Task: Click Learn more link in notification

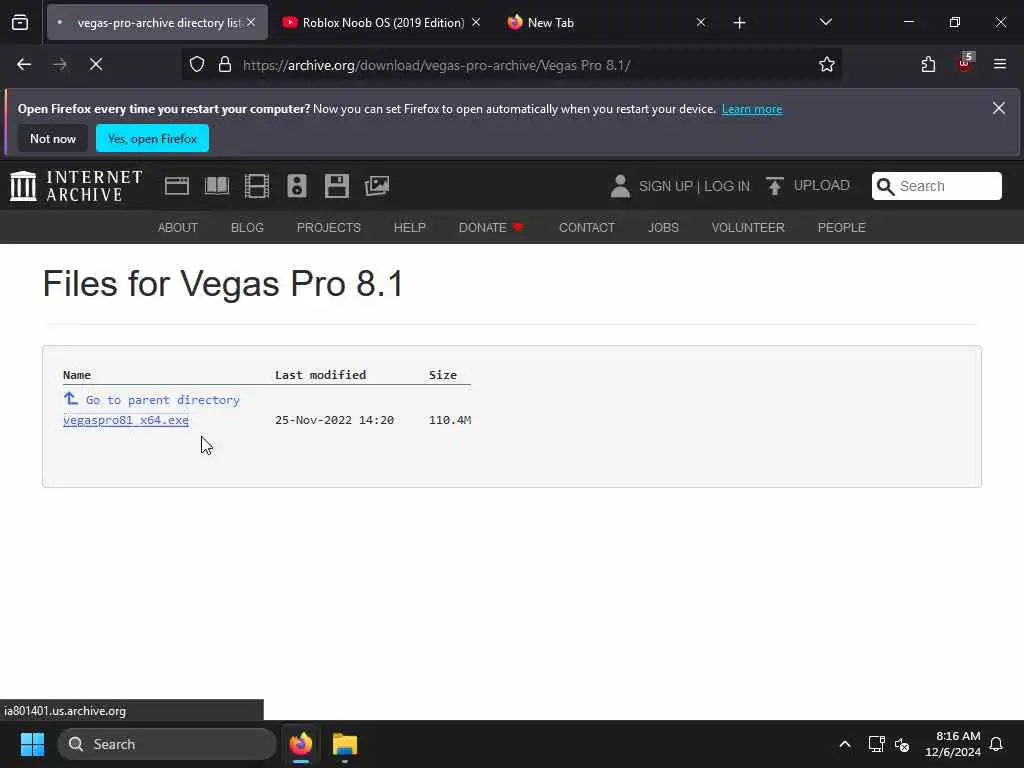Action: tap(752, 109)
